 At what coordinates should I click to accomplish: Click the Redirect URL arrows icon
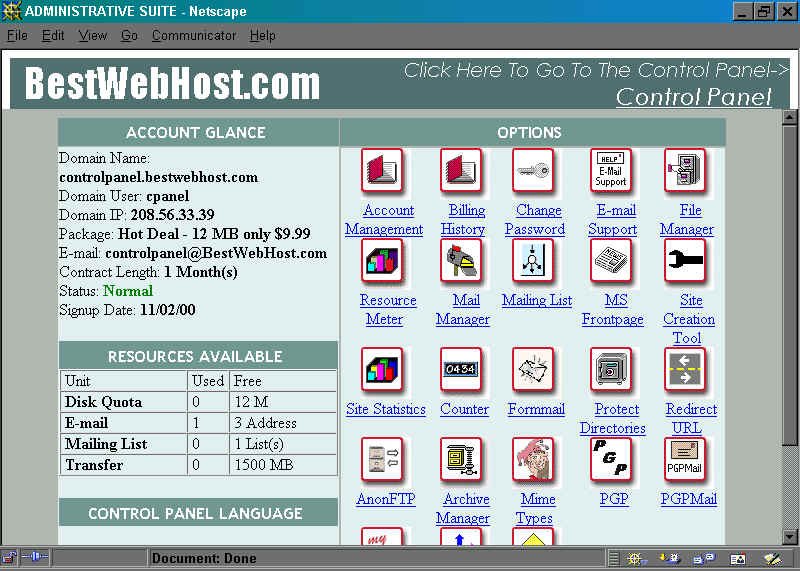(685, 369)
